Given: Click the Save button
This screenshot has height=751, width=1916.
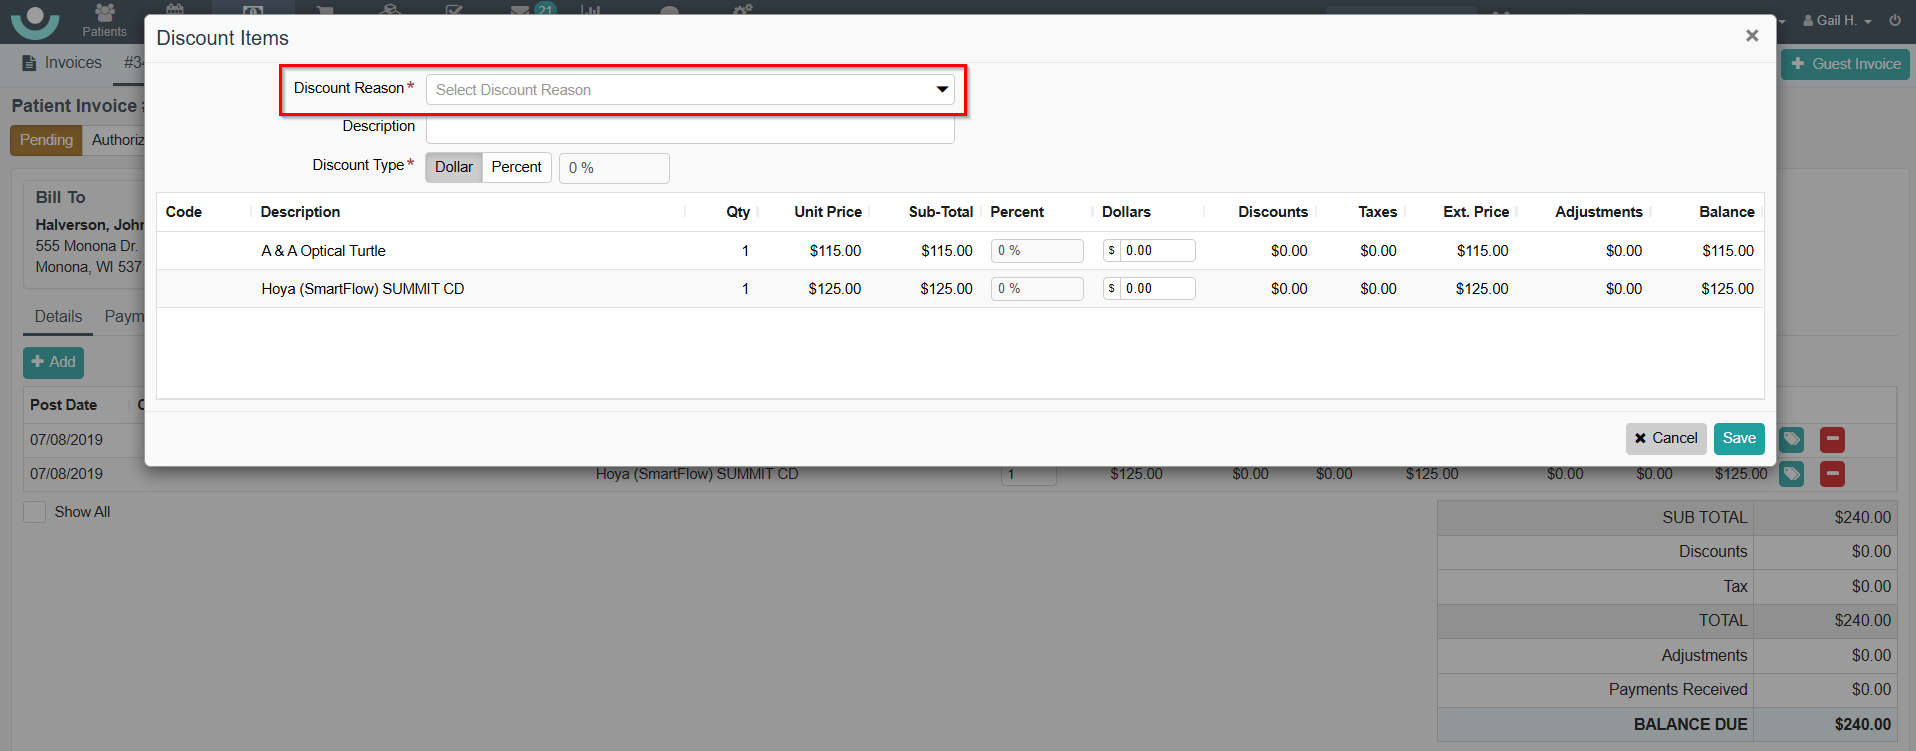Looking at the screenshot, I should (1738, 438).
